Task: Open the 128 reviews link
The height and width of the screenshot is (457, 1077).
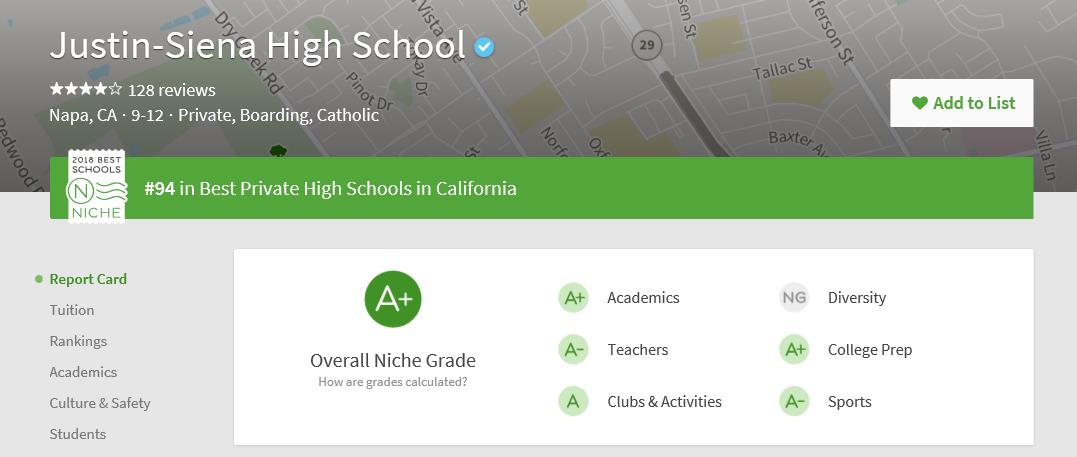Action: (172, 90)
